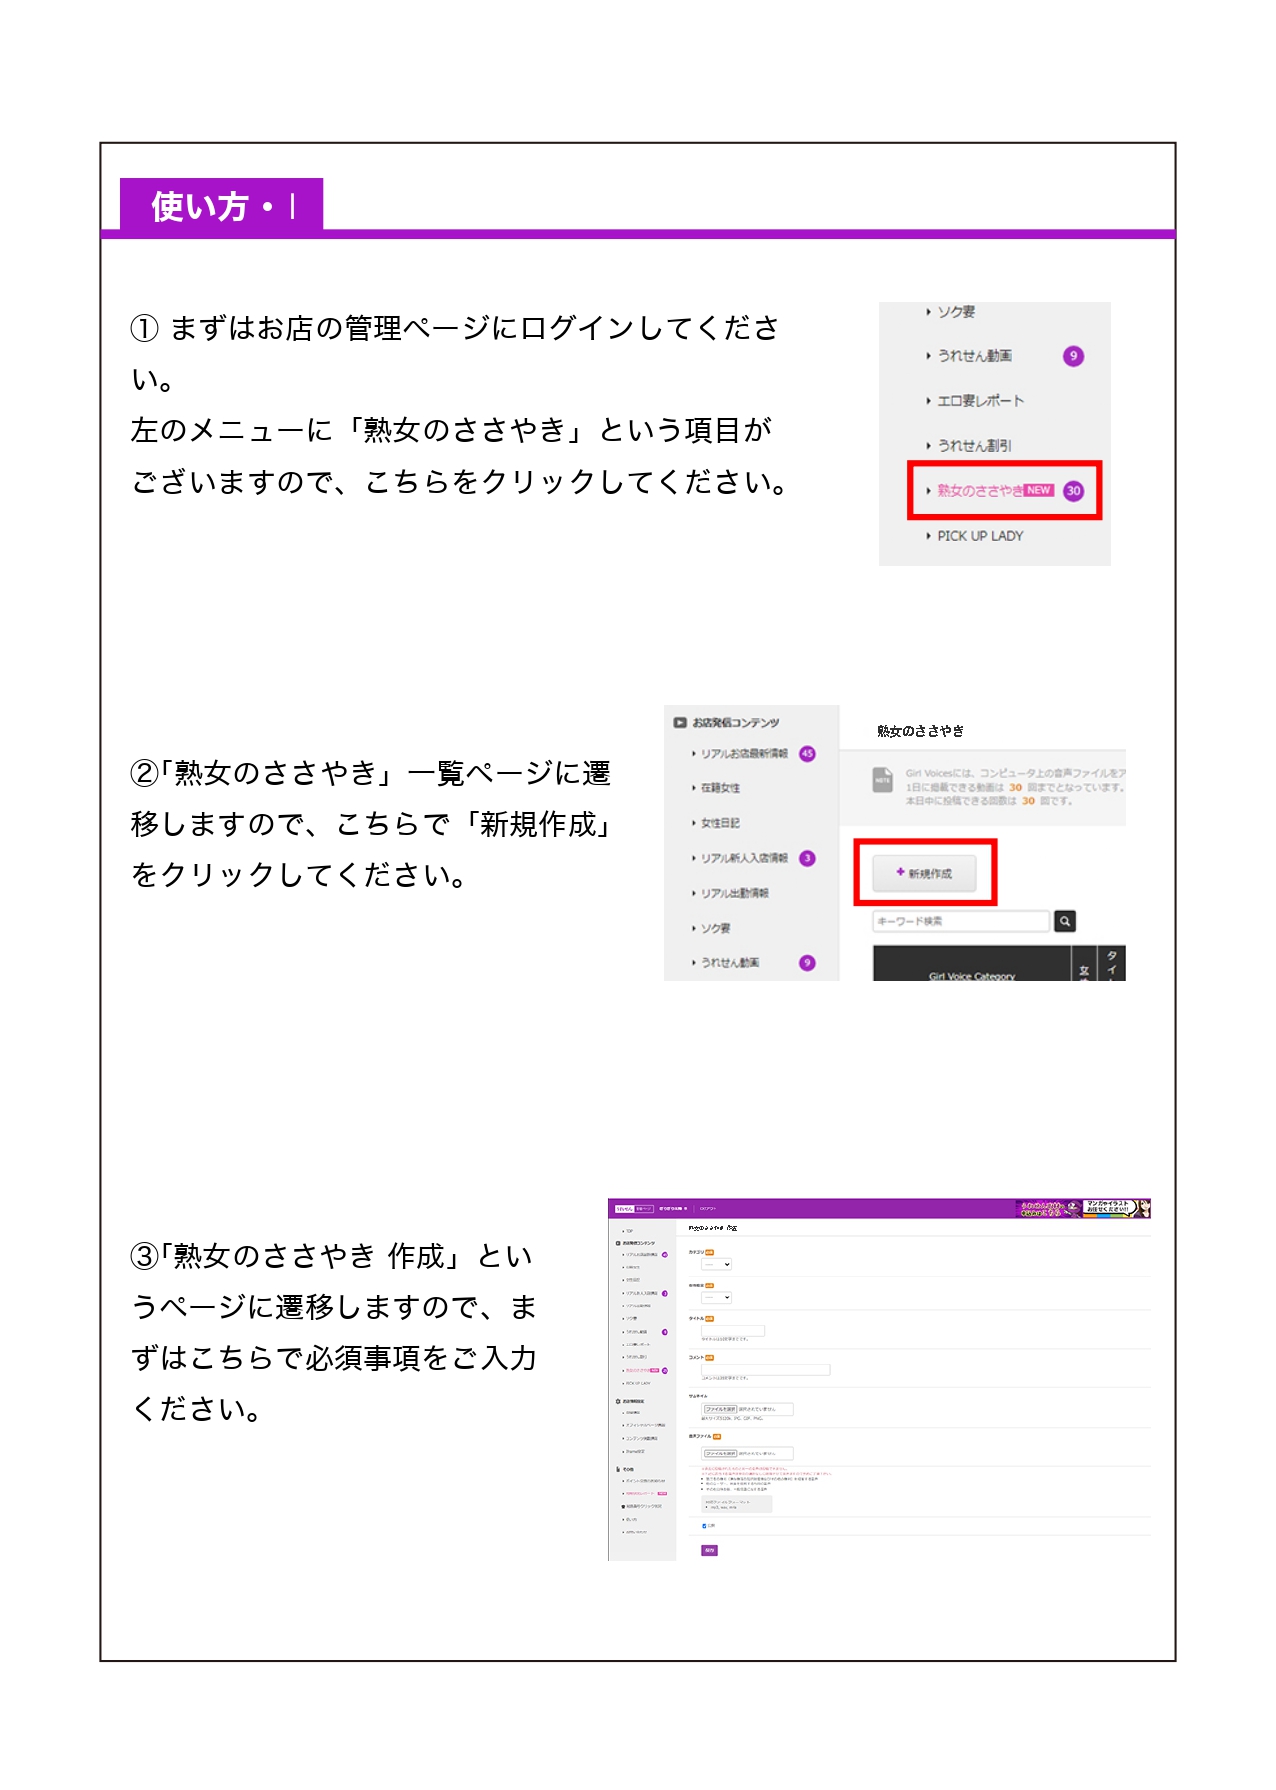Click the manga illustration banner in purple header
This screenshot has height=1790, width=1276.
pos(1116,1208)
